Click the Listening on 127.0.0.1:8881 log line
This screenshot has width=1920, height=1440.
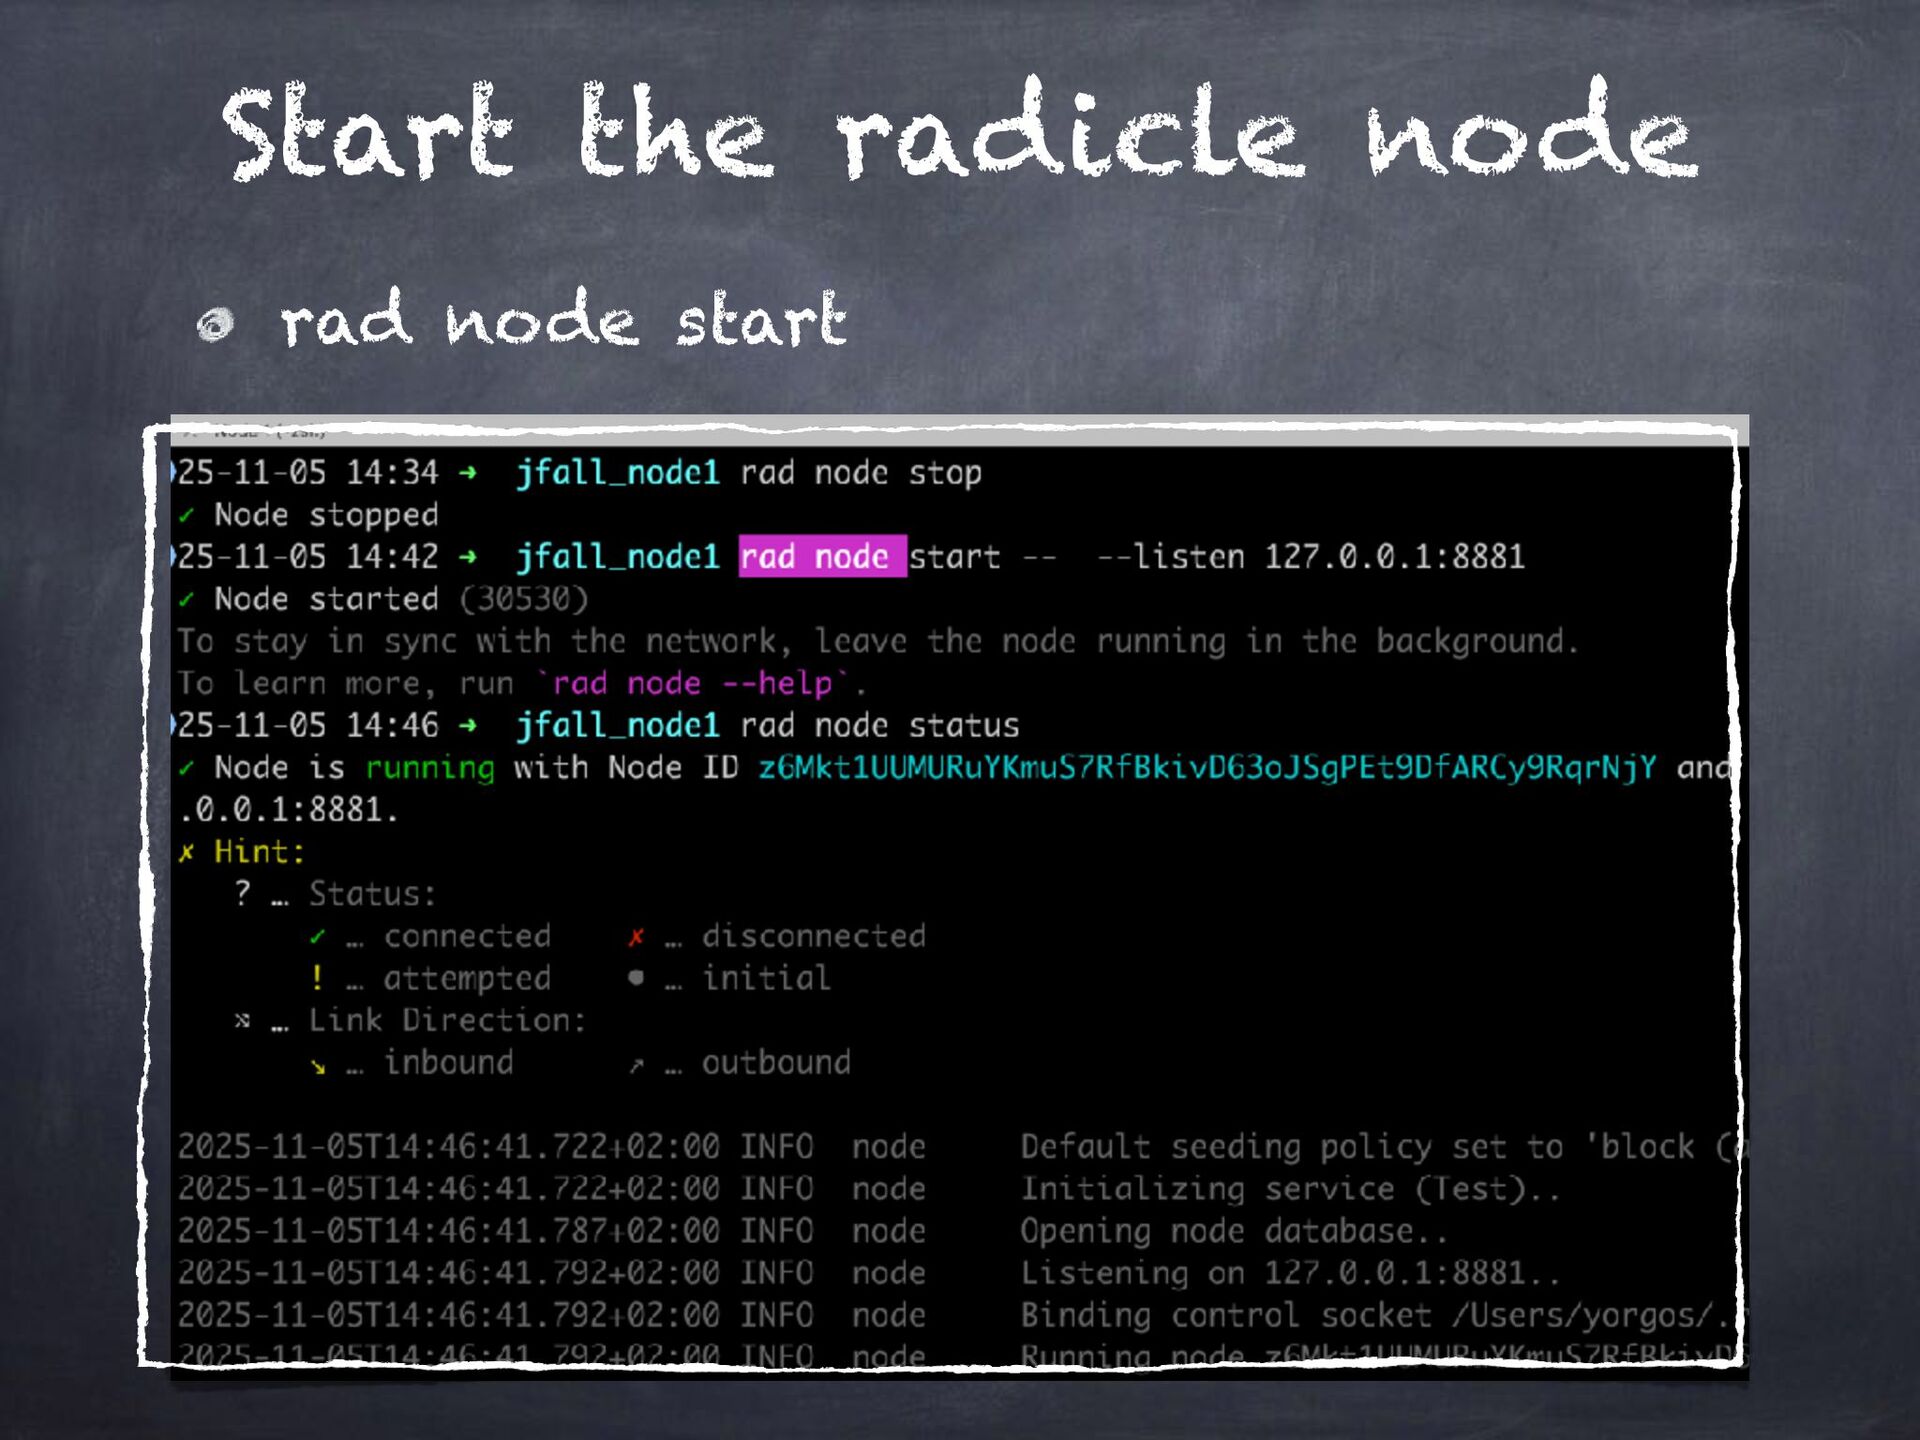(1288, 1273)
